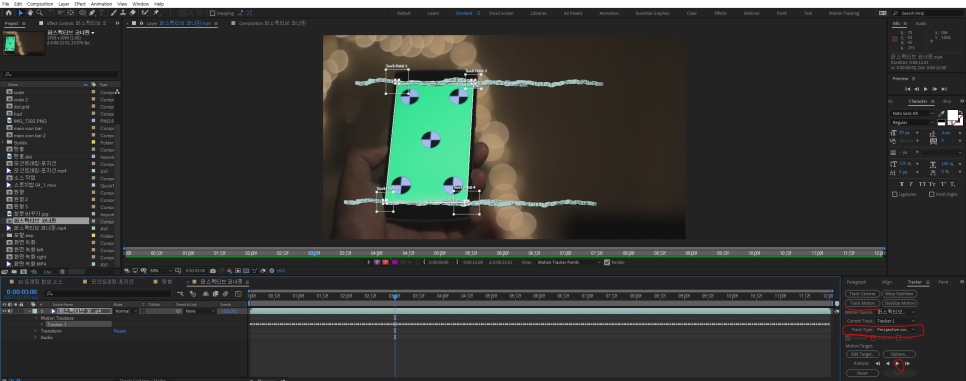Click the Reset button in Tracker
Viewport: 966px width, 381px height.
862,373
